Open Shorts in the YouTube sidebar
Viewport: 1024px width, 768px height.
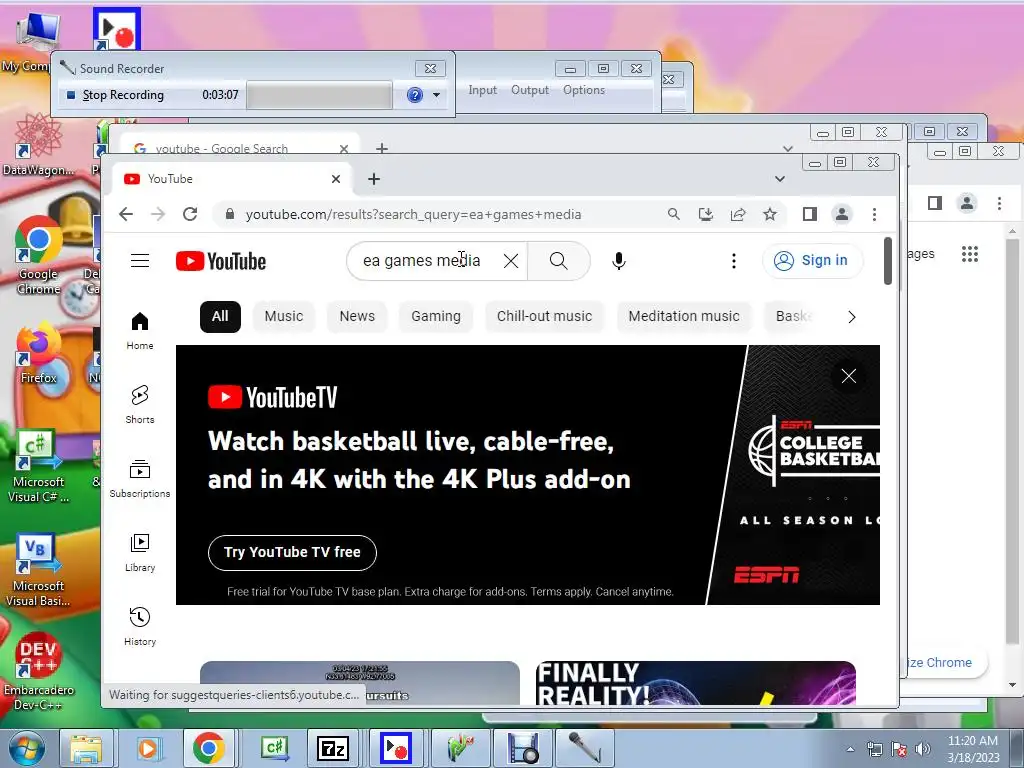(140, 405)
